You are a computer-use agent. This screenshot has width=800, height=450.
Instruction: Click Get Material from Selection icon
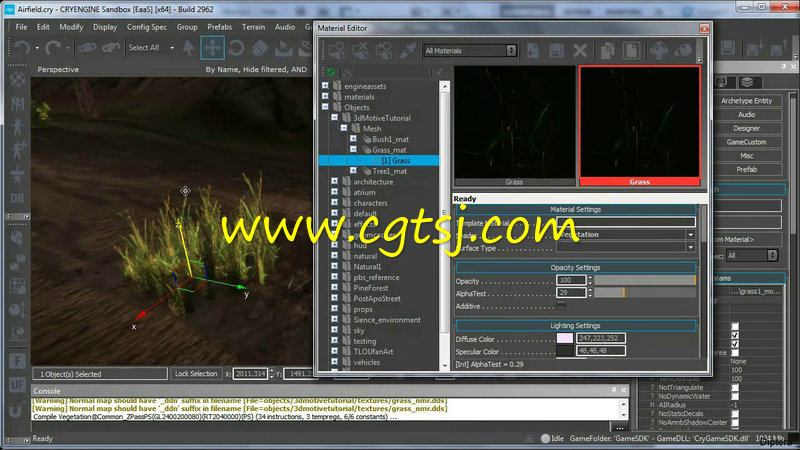[384, 51]
